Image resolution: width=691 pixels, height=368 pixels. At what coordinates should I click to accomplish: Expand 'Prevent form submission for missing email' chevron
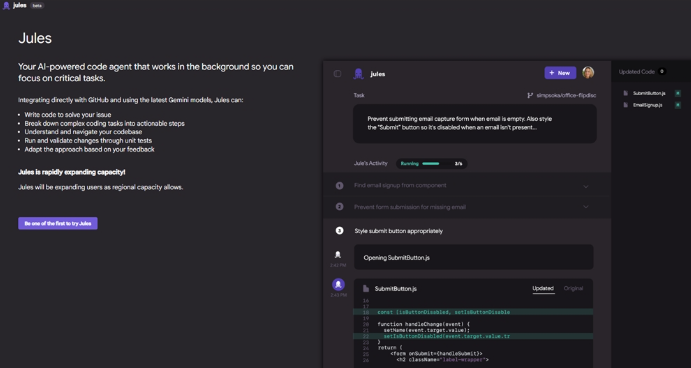586,207
